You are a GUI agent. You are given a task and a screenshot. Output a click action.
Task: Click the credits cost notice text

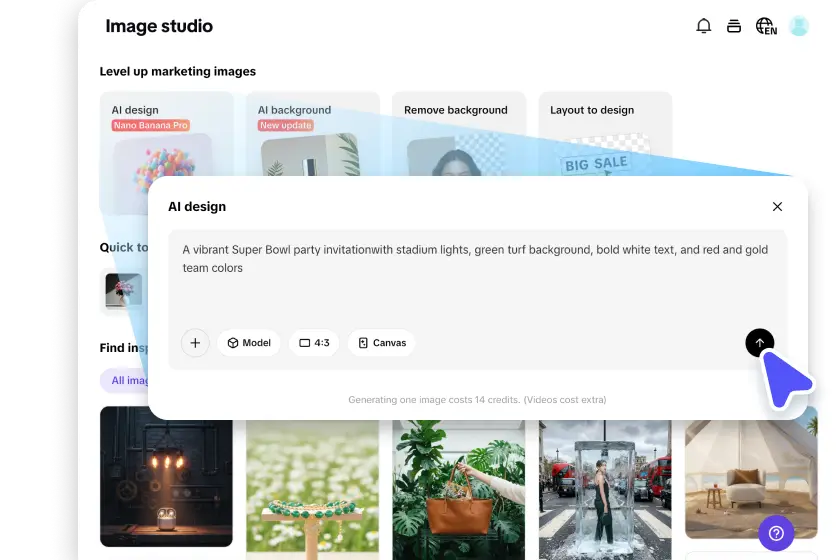coord(477,400)
